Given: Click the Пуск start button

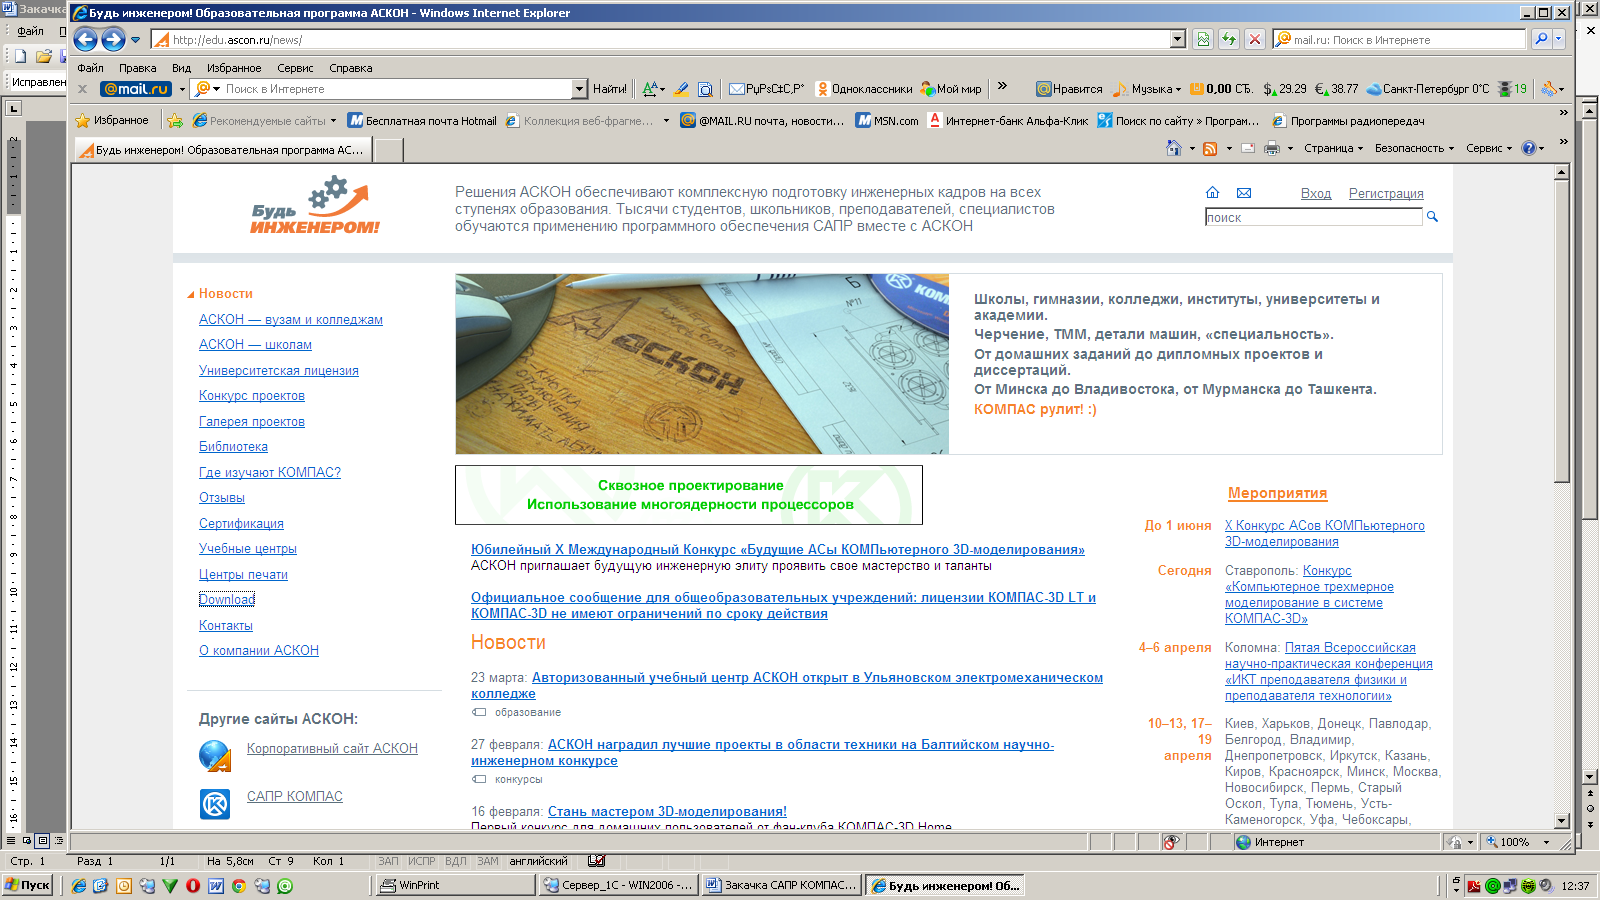Looking at the screenshot, I should (x=28, y=885).
